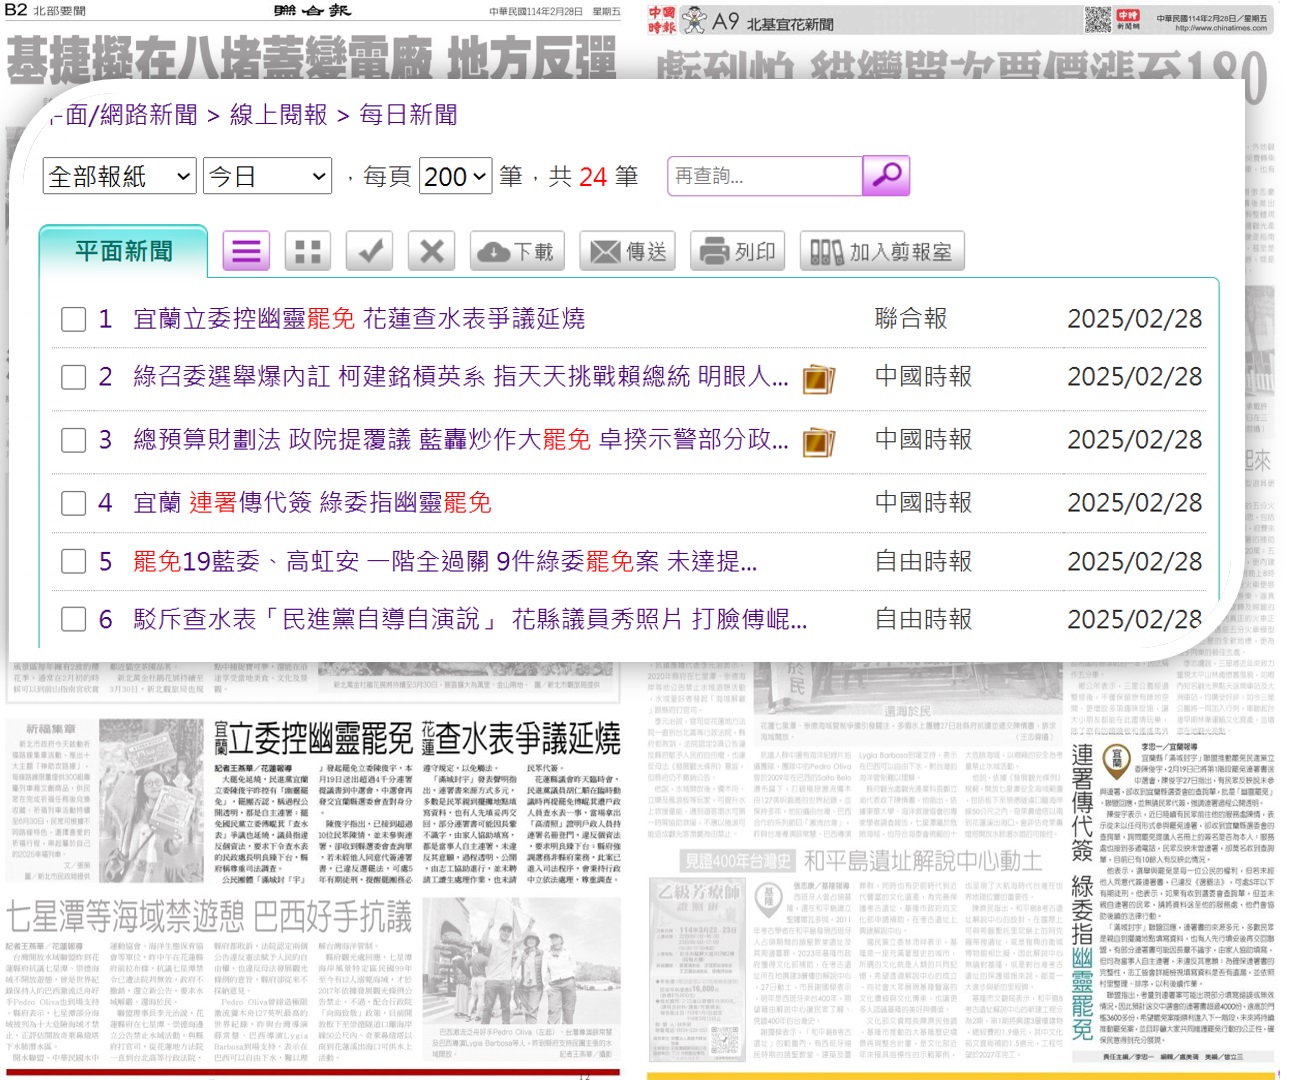Click date 2025/02/28 in row 6
Viewport: 1300px width, 1080px height.
tap(1134, 620)
